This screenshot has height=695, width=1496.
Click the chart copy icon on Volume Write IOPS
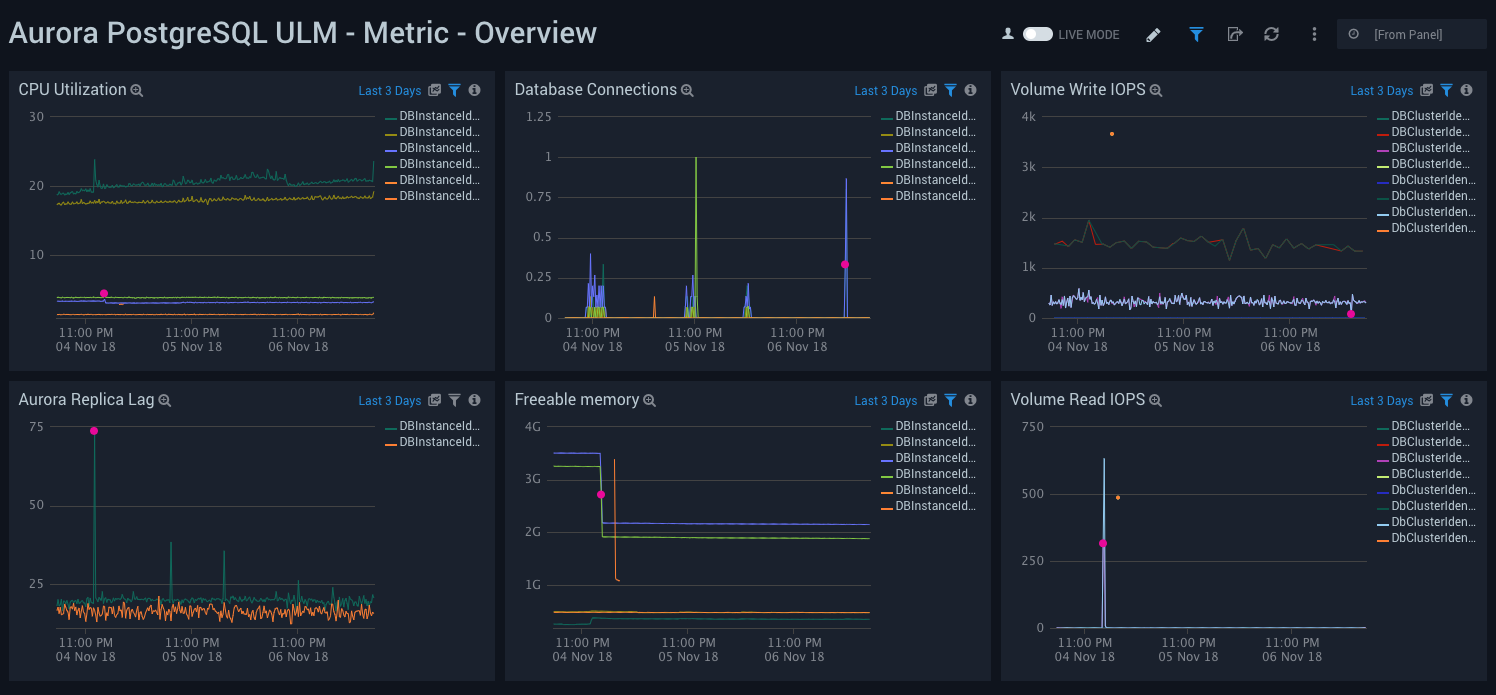pos(1426,90)
